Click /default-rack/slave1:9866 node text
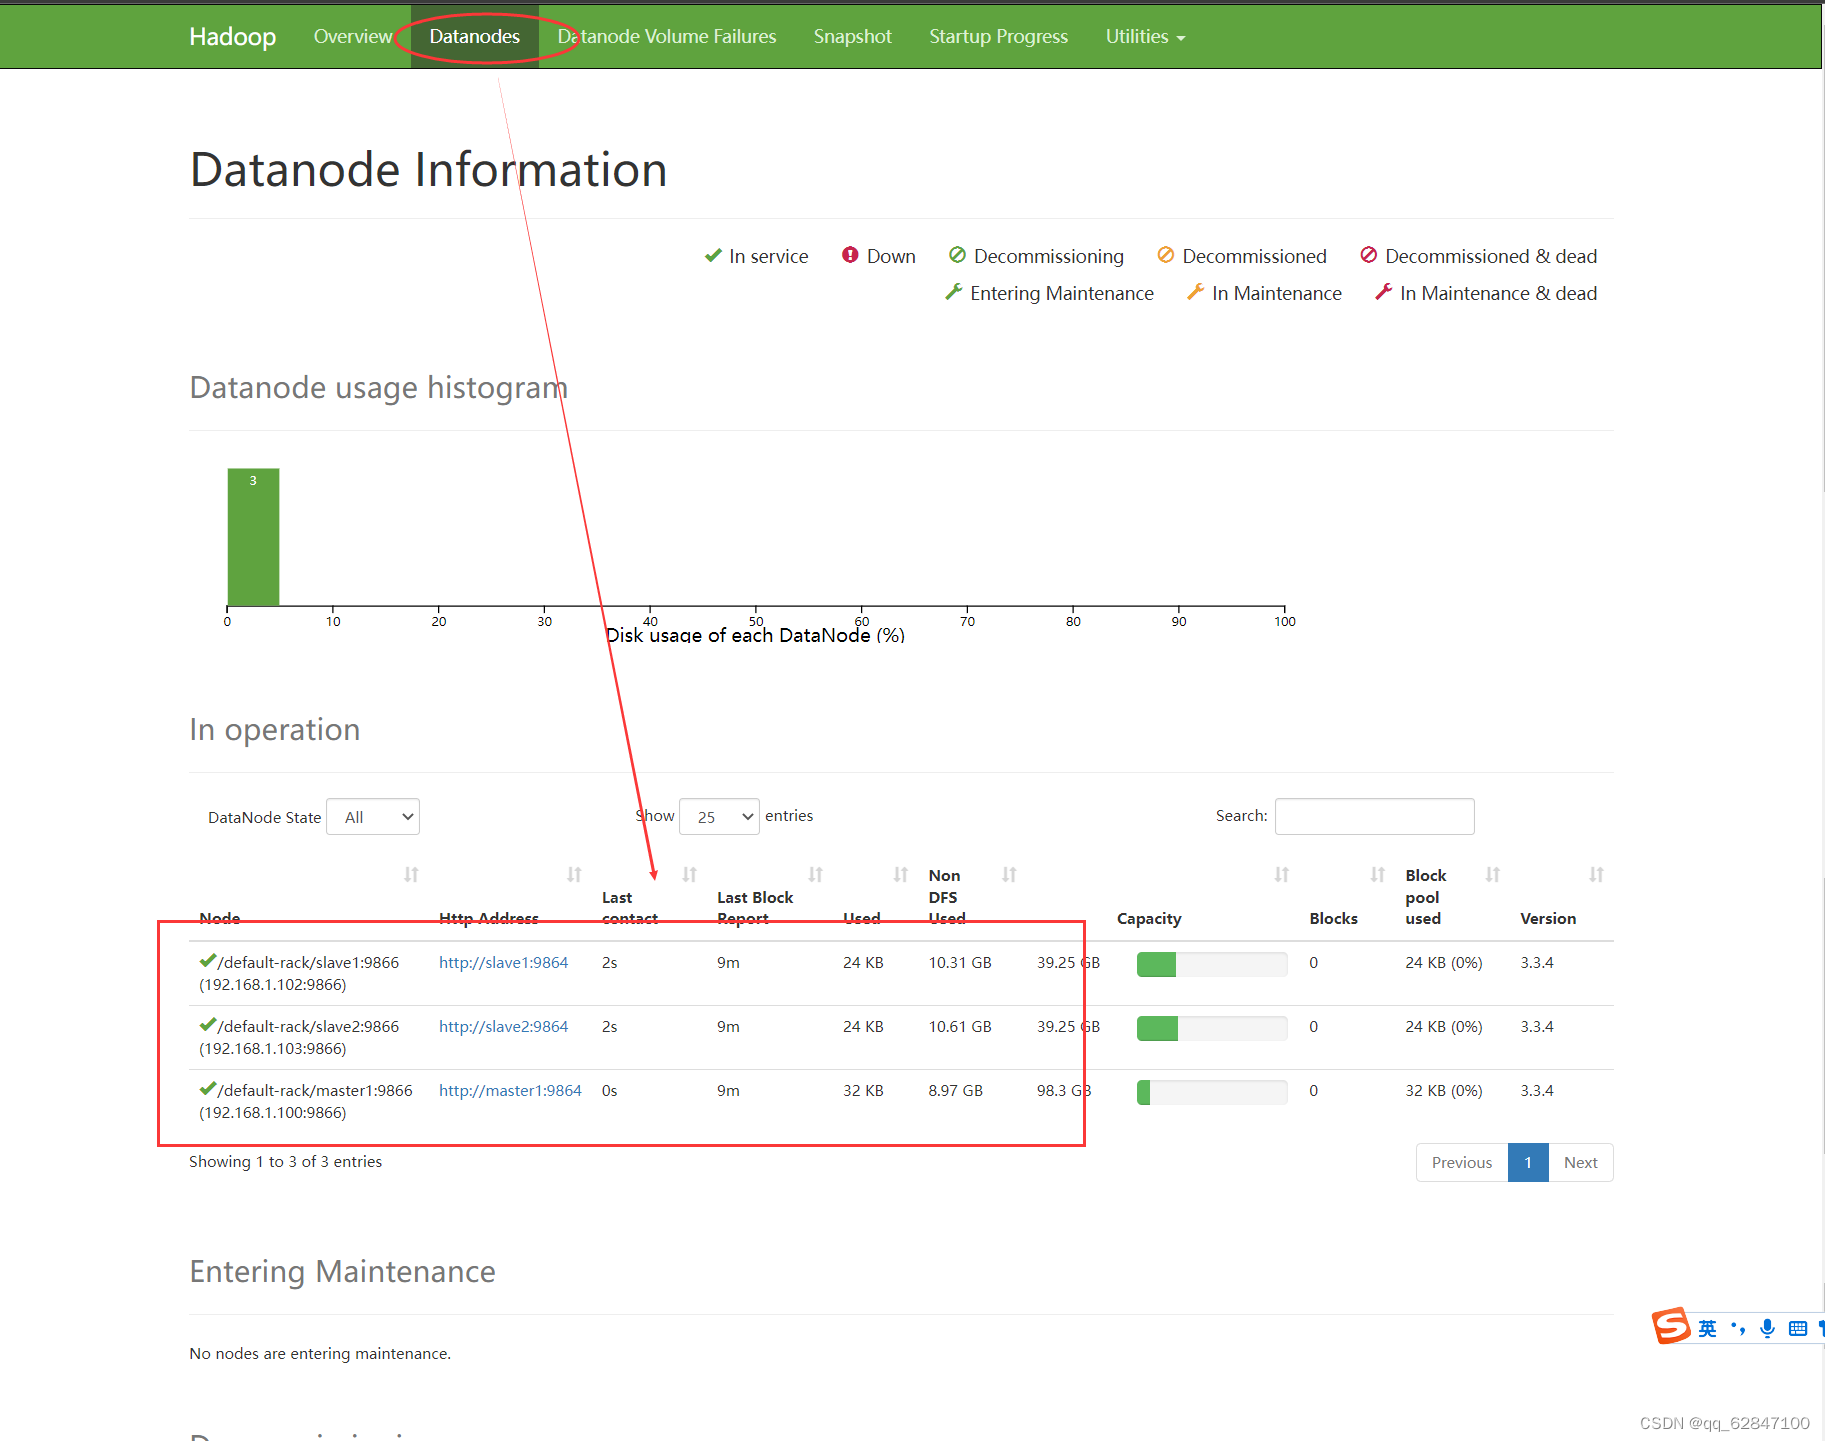This screenshot has height=1441, width=1825. click(x=308, y=962)
